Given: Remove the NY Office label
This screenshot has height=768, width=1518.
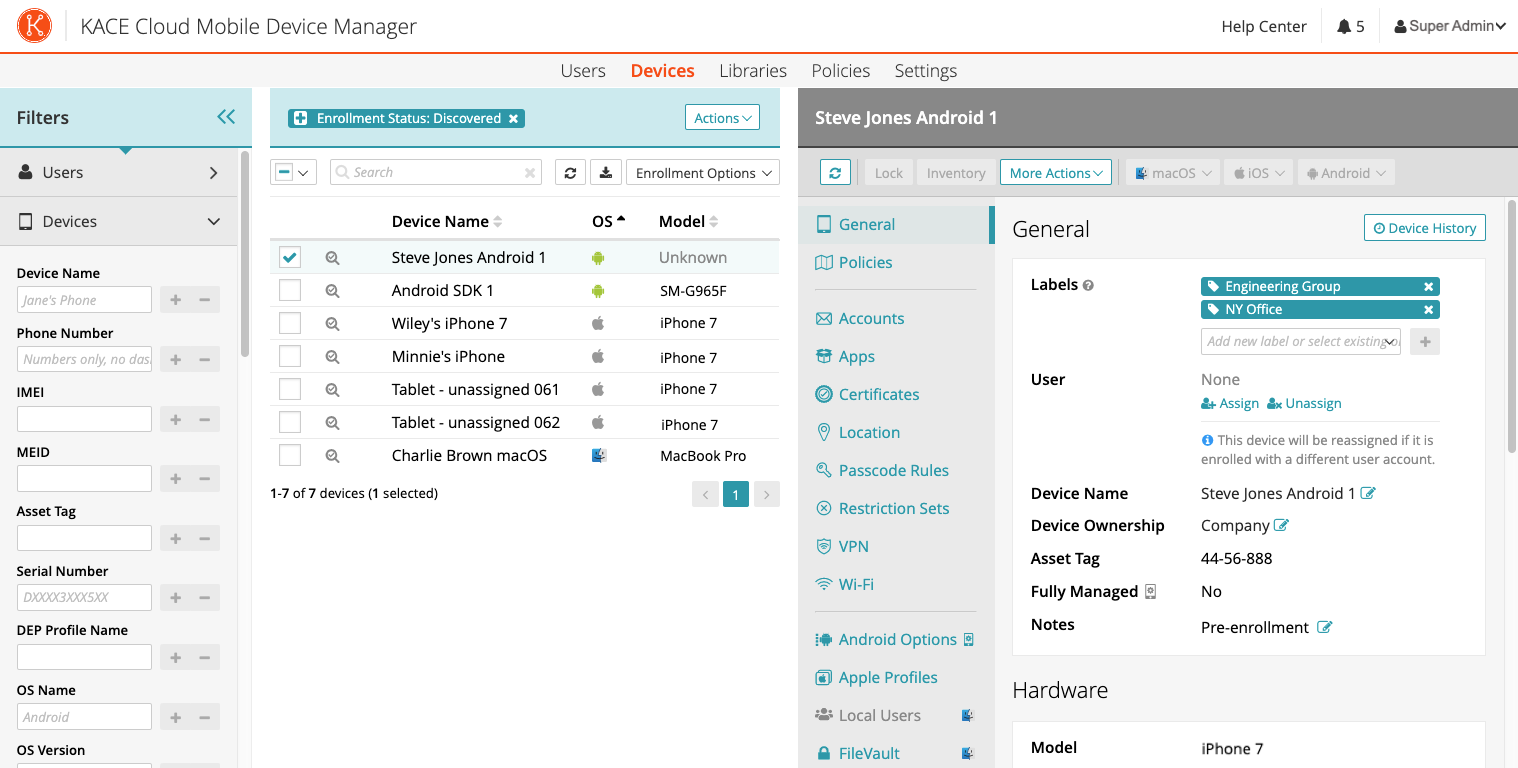Looking at the screenshot, I should [x=1429, y=310].
